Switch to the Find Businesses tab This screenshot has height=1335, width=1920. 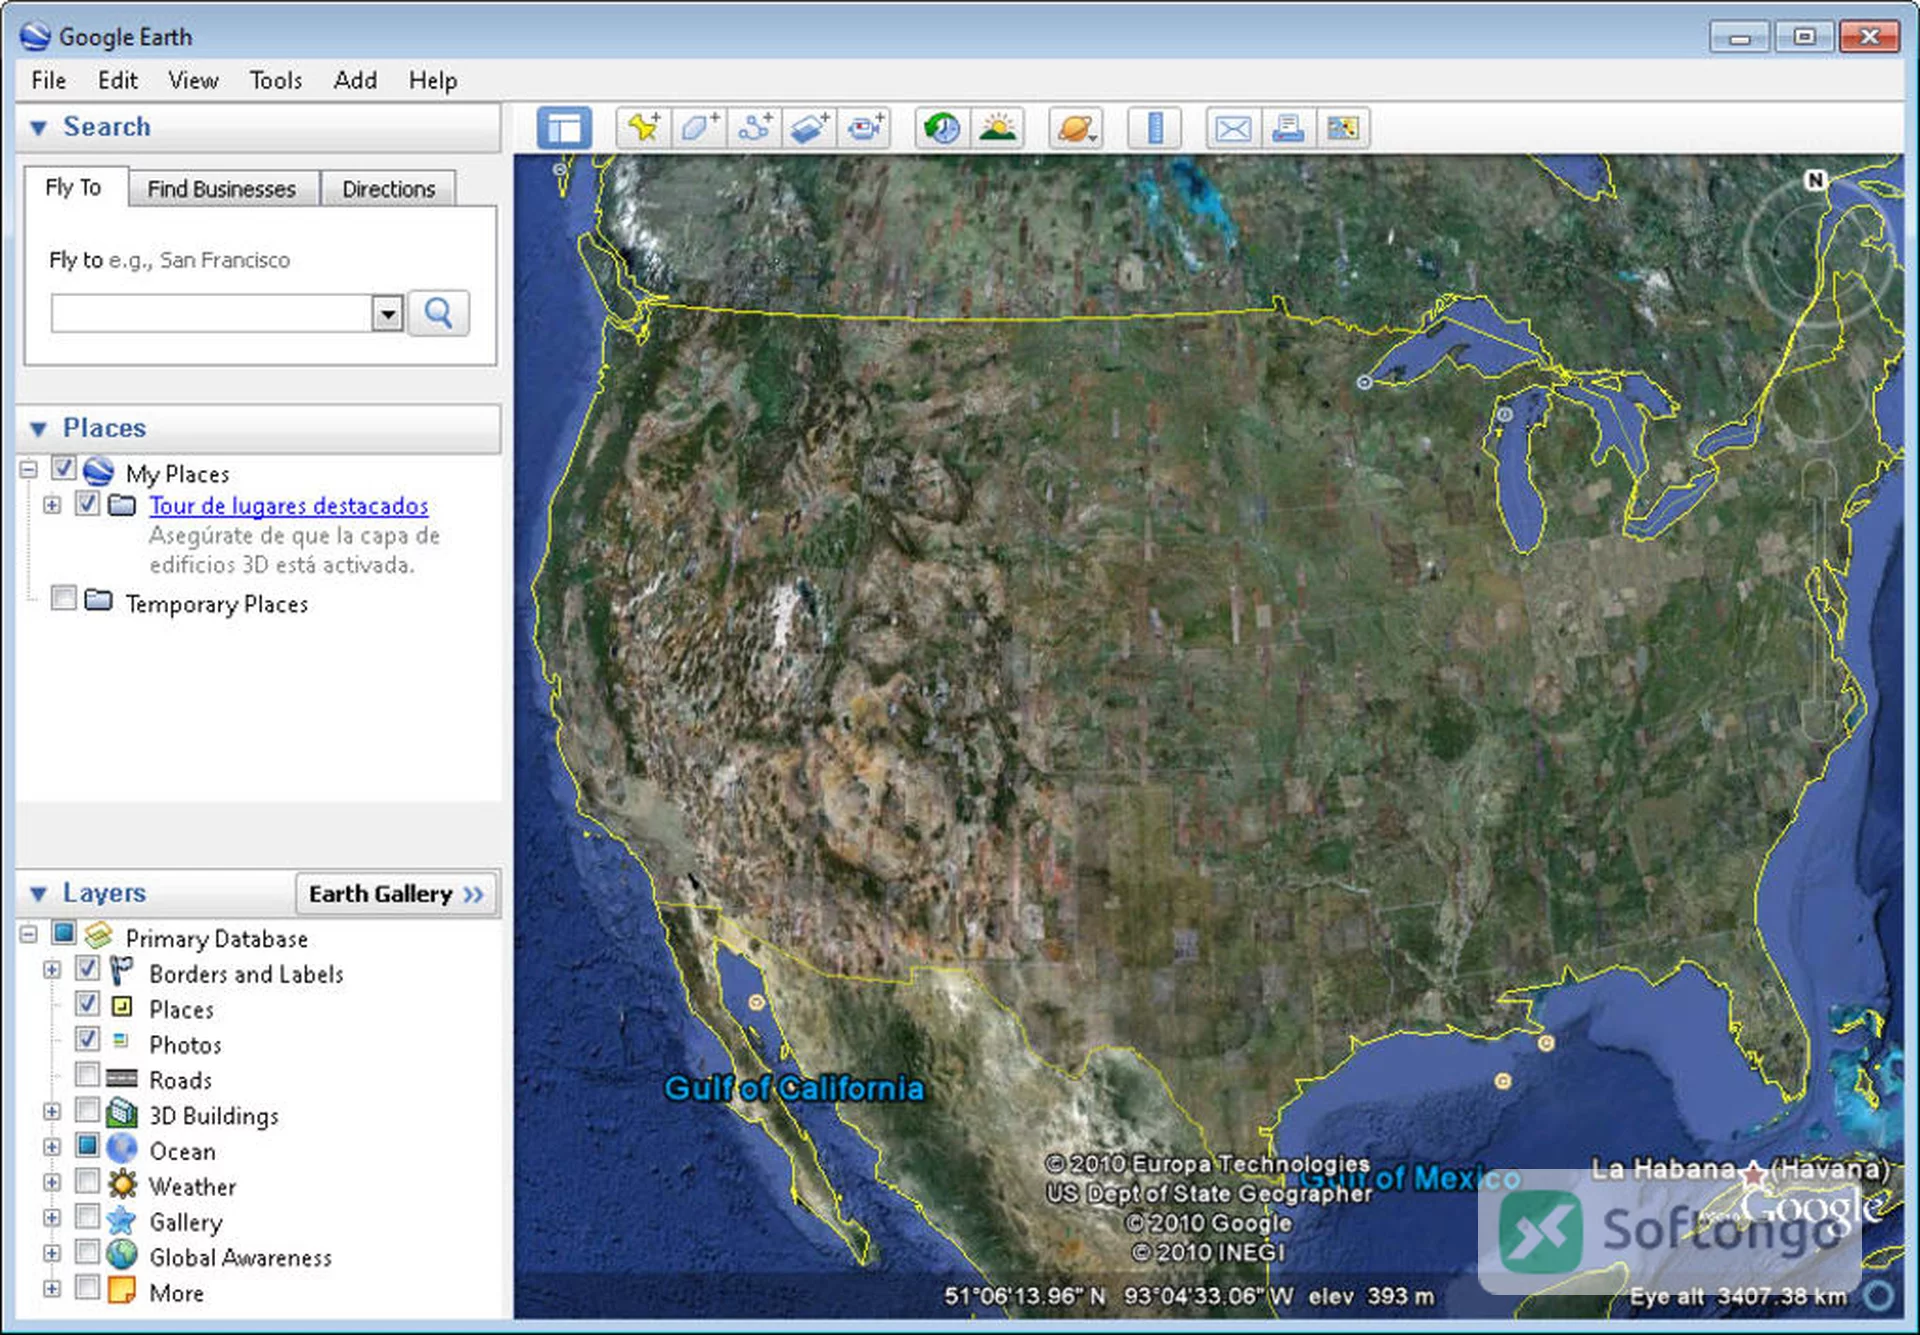222,189
